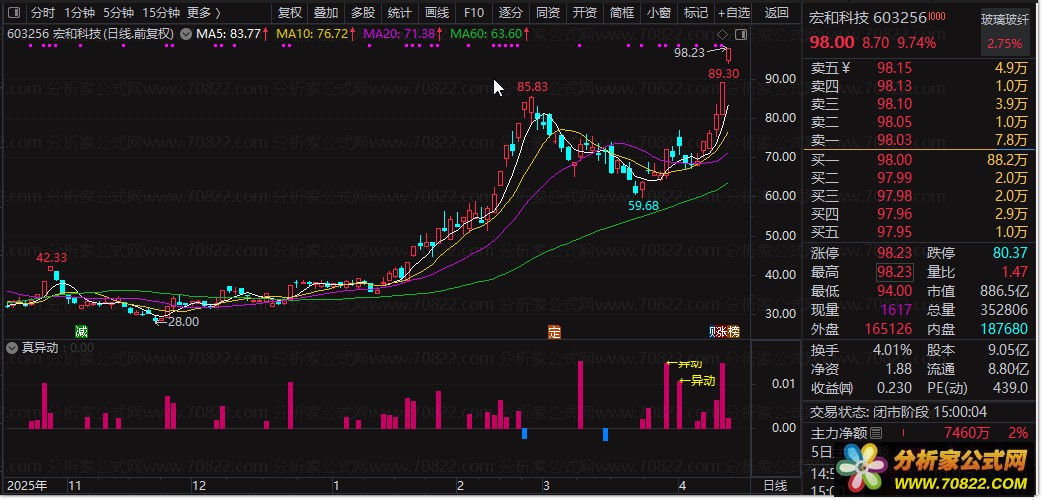The height and width of the screenshot is (500, 1044).
Task: Select the 买五 price 97.95
Action: 895,231
